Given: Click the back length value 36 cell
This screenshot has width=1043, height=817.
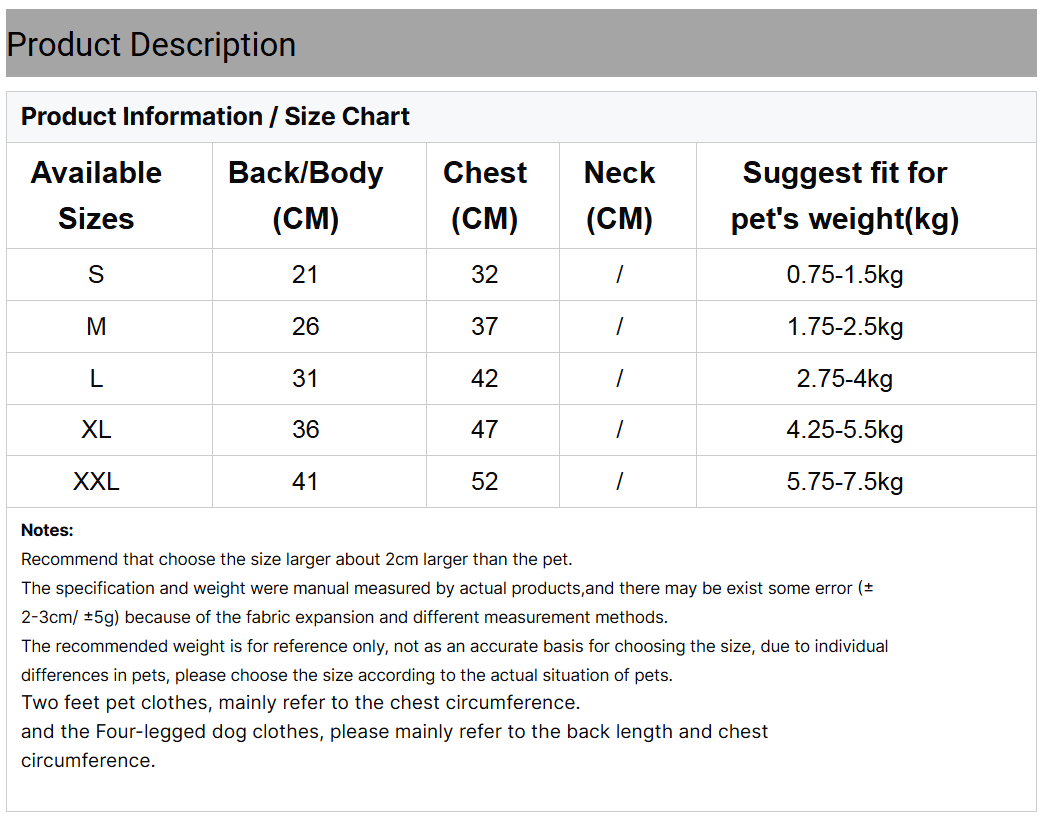Looking at the screenshot, I should 305,430.
